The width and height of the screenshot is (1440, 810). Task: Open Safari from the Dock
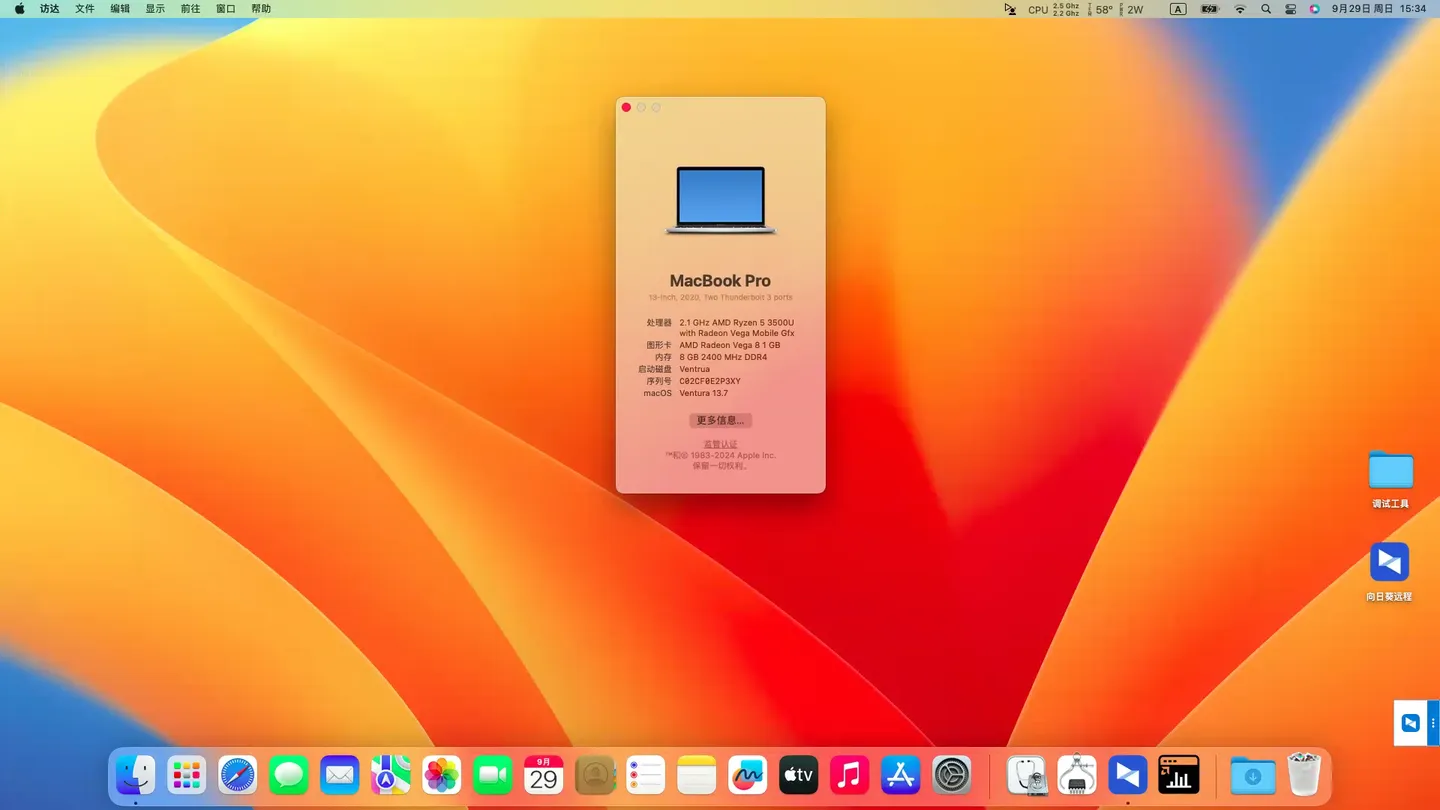pyautogui.click(x=237, y=774)
